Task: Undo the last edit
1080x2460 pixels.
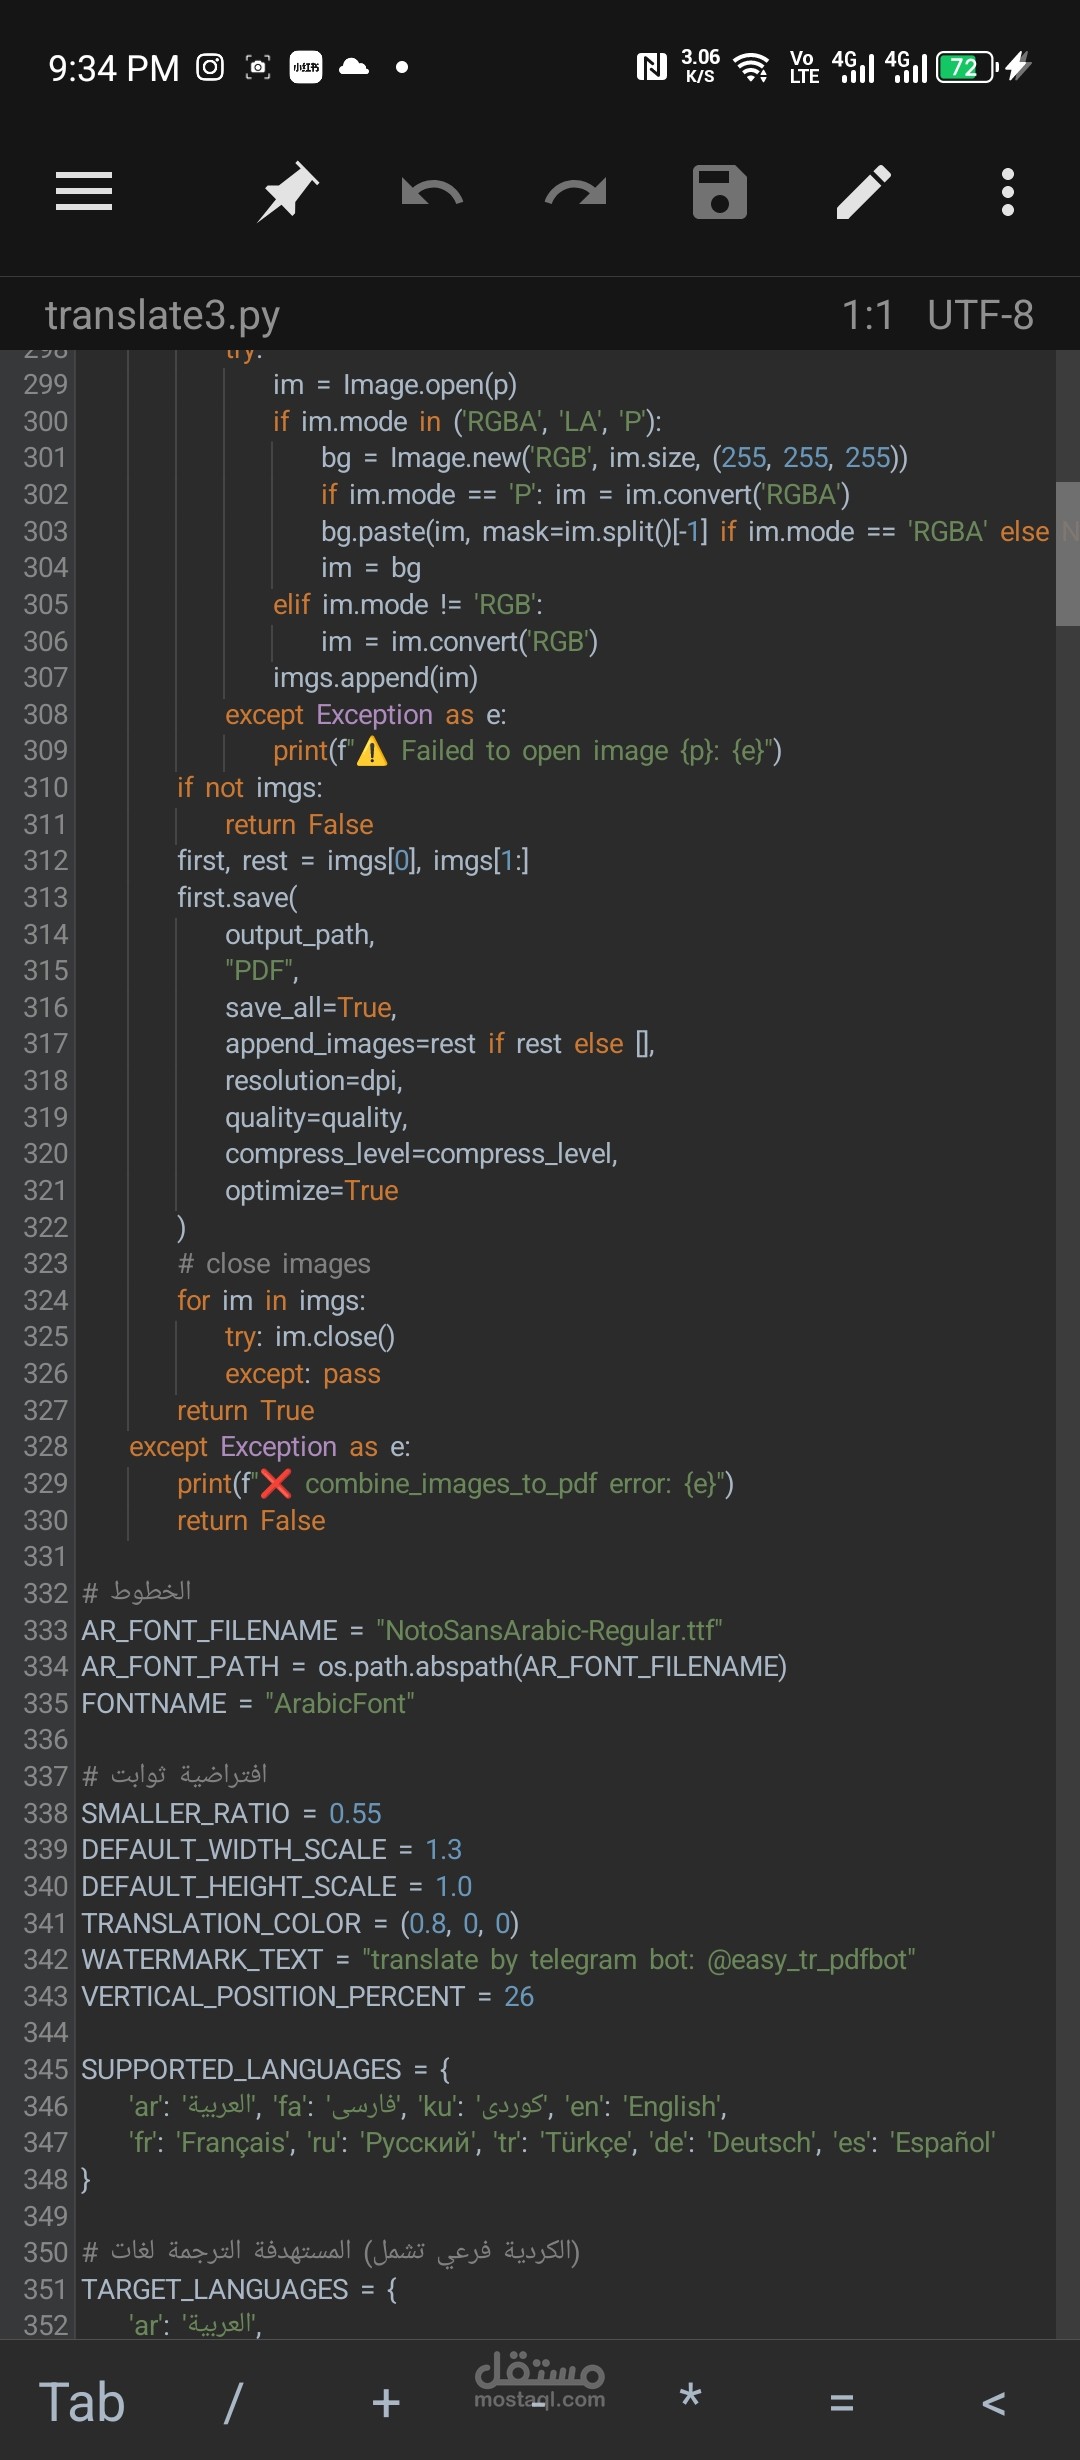Action: pyautogui.click(x=432, y=191)
